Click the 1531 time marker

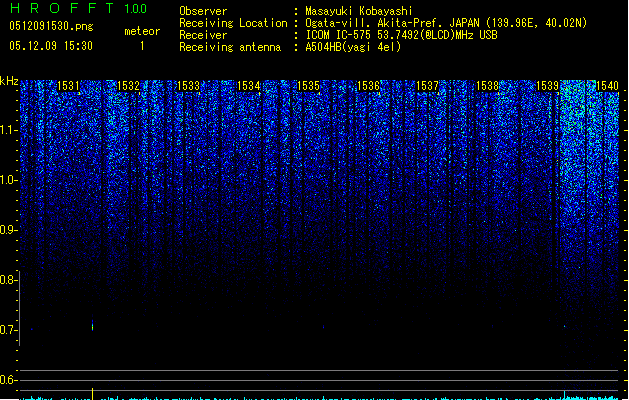tap(68, 86)
